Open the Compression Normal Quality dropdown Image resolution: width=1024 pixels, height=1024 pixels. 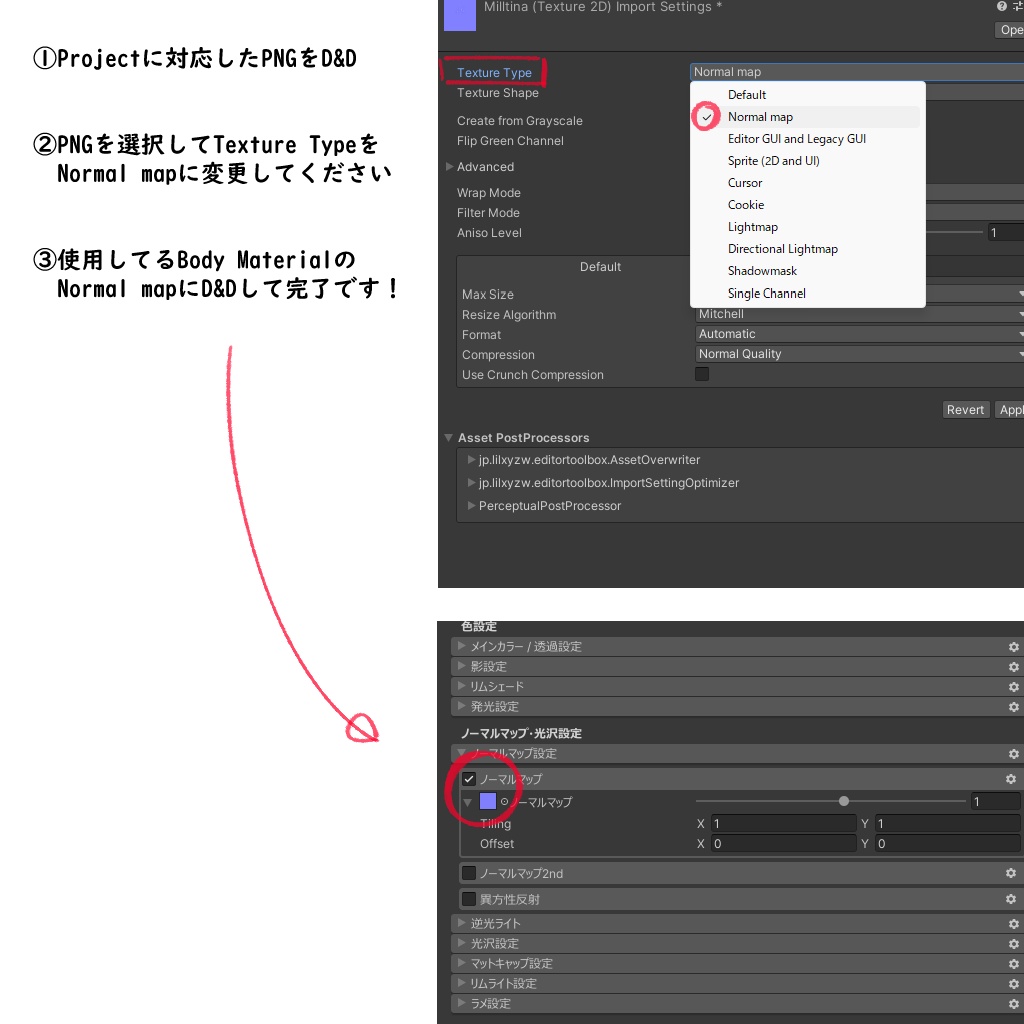coord(859,354)
